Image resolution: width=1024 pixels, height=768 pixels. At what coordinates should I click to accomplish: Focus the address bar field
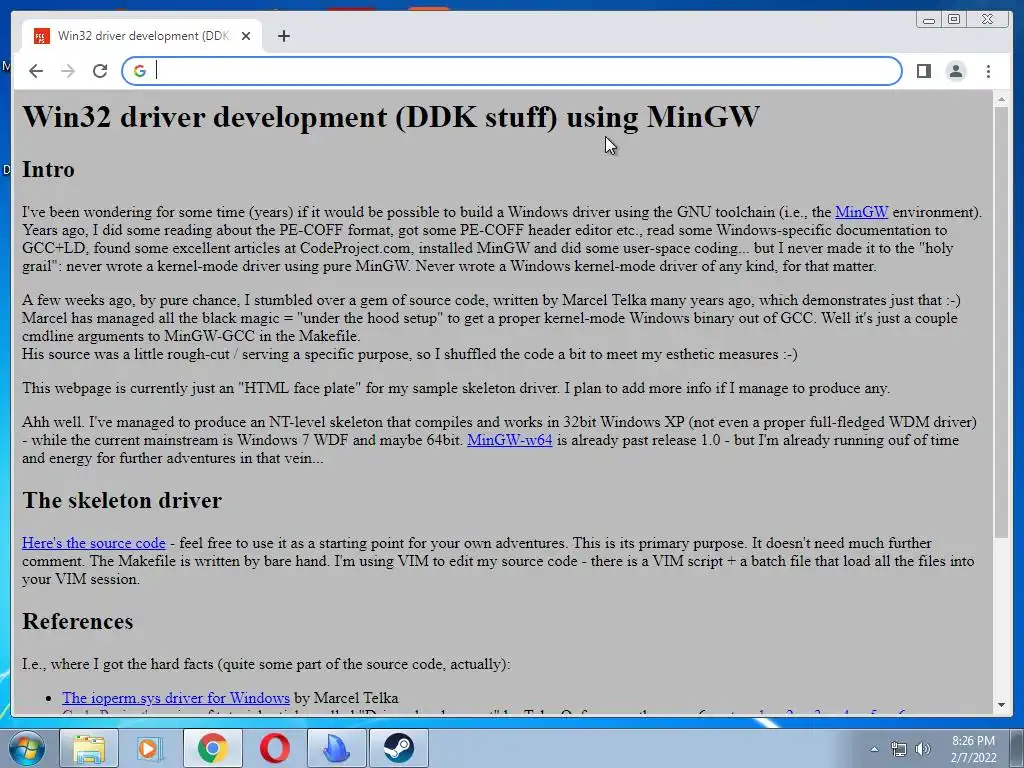511,71
